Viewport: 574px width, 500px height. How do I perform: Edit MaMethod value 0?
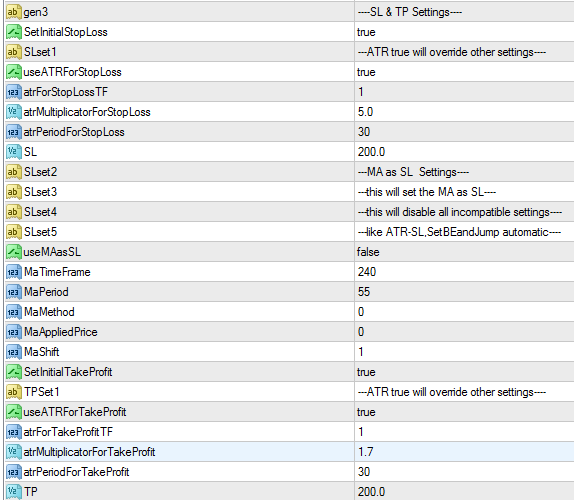tap(361, 312)
